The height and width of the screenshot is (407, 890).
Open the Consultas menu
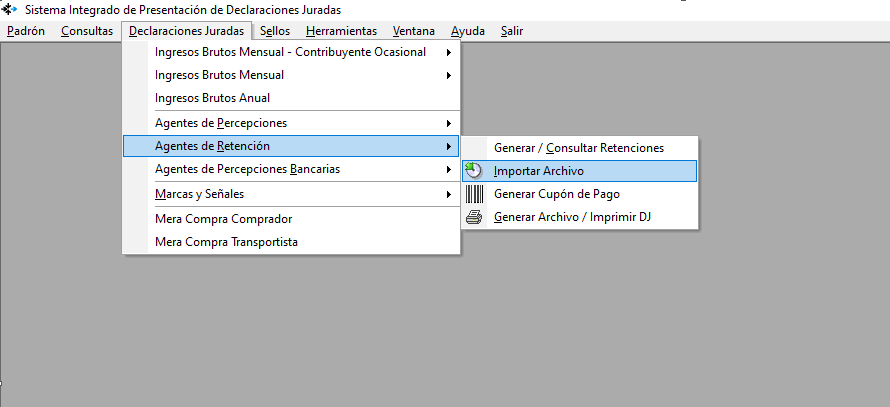pyautogui.click(x=87, y=31)
